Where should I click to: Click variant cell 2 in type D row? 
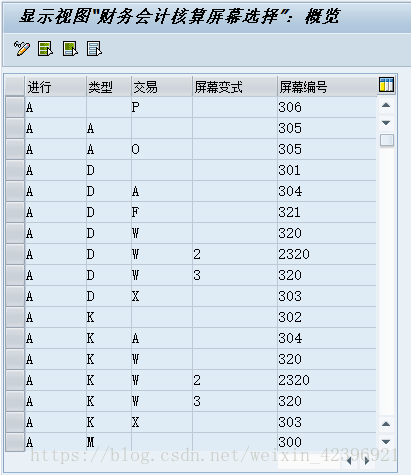coord(235,254)
